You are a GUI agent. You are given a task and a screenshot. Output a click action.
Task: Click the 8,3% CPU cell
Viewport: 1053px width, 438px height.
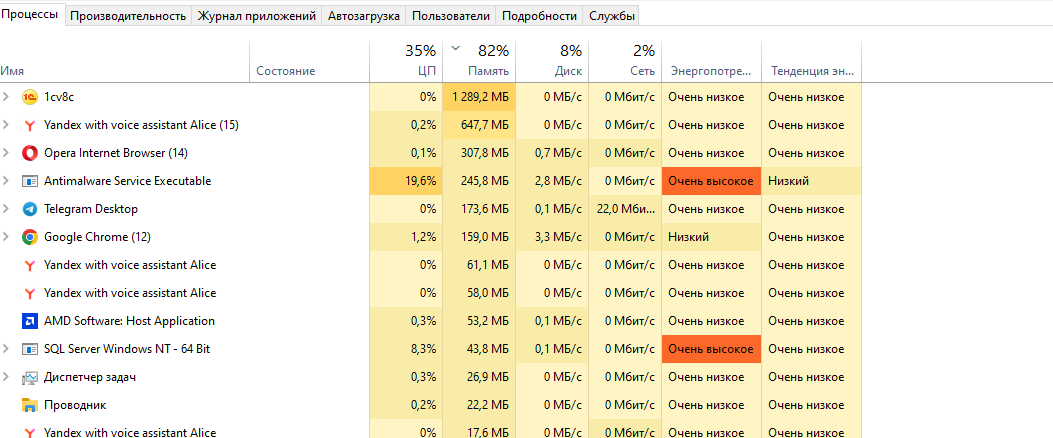coord(406,349)
